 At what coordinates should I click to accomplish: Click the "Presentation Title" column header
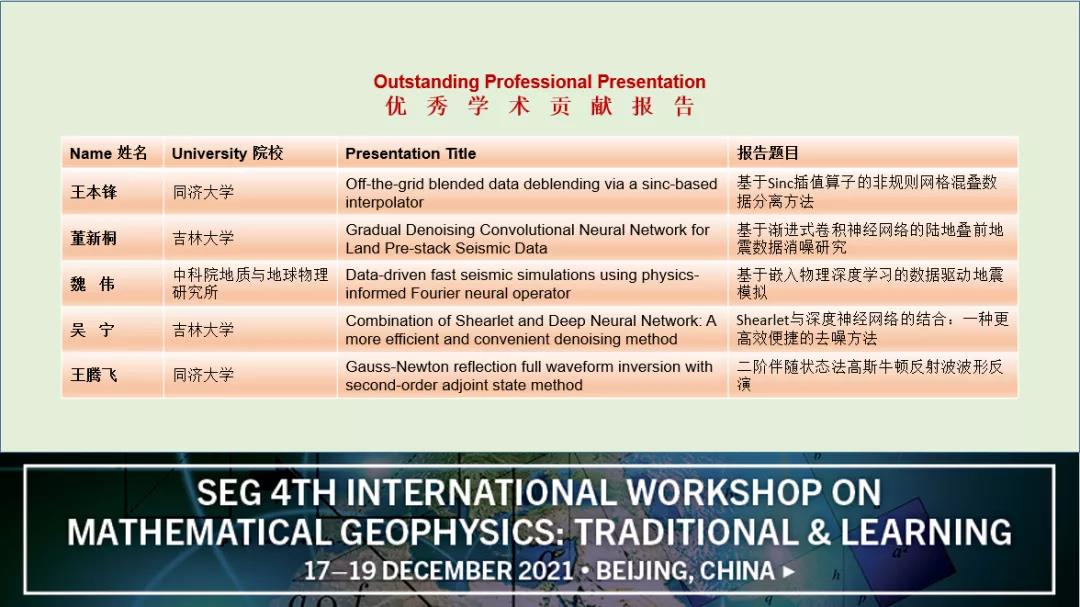point(410,153)
